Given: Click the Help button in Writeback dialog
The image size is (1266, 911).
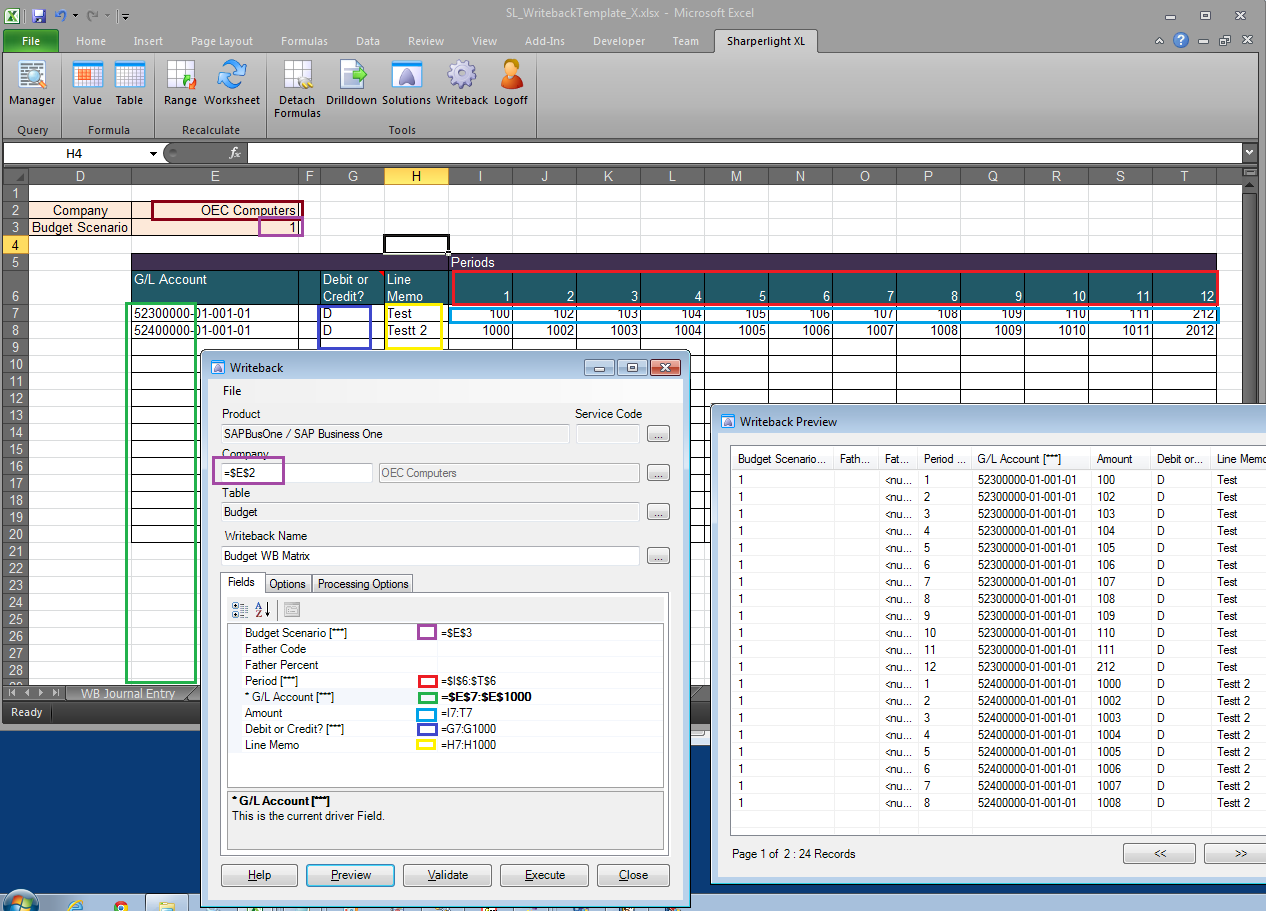Looking at the screenshot, I should pos(259,875).
